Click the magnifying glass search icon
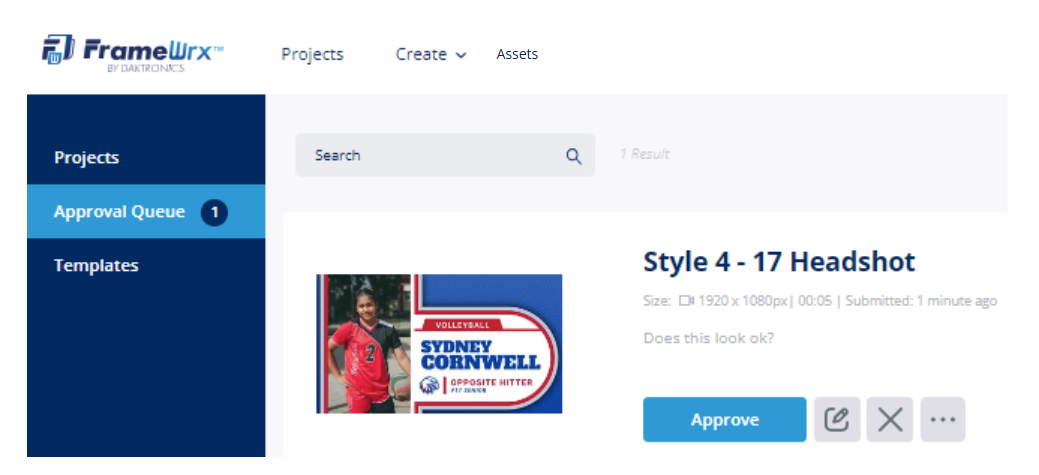 tap(573, 156)
